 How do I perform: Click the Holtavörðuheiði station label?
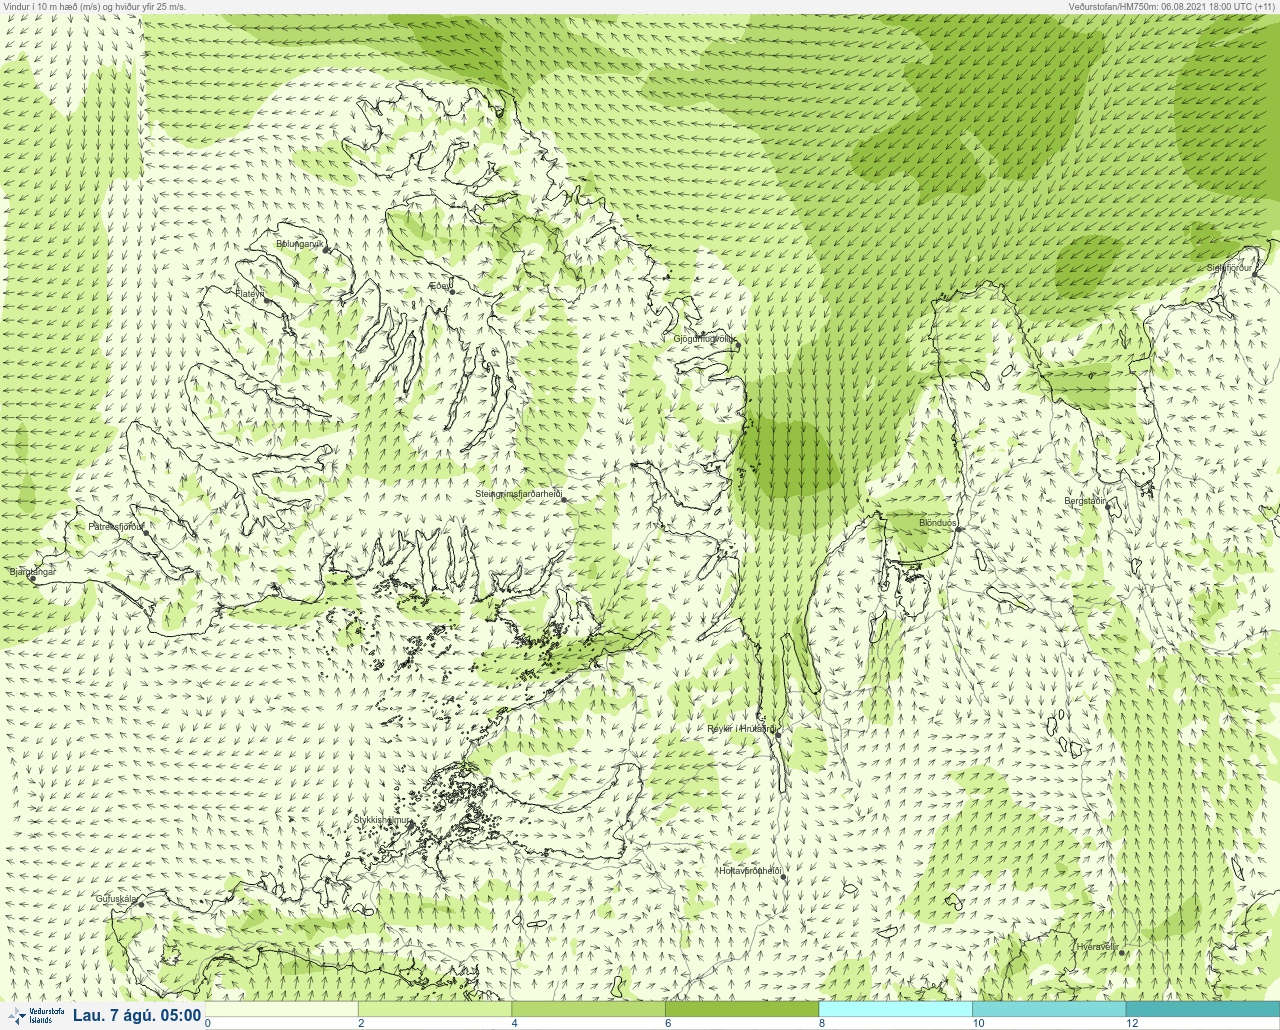[x=750, y=870]
